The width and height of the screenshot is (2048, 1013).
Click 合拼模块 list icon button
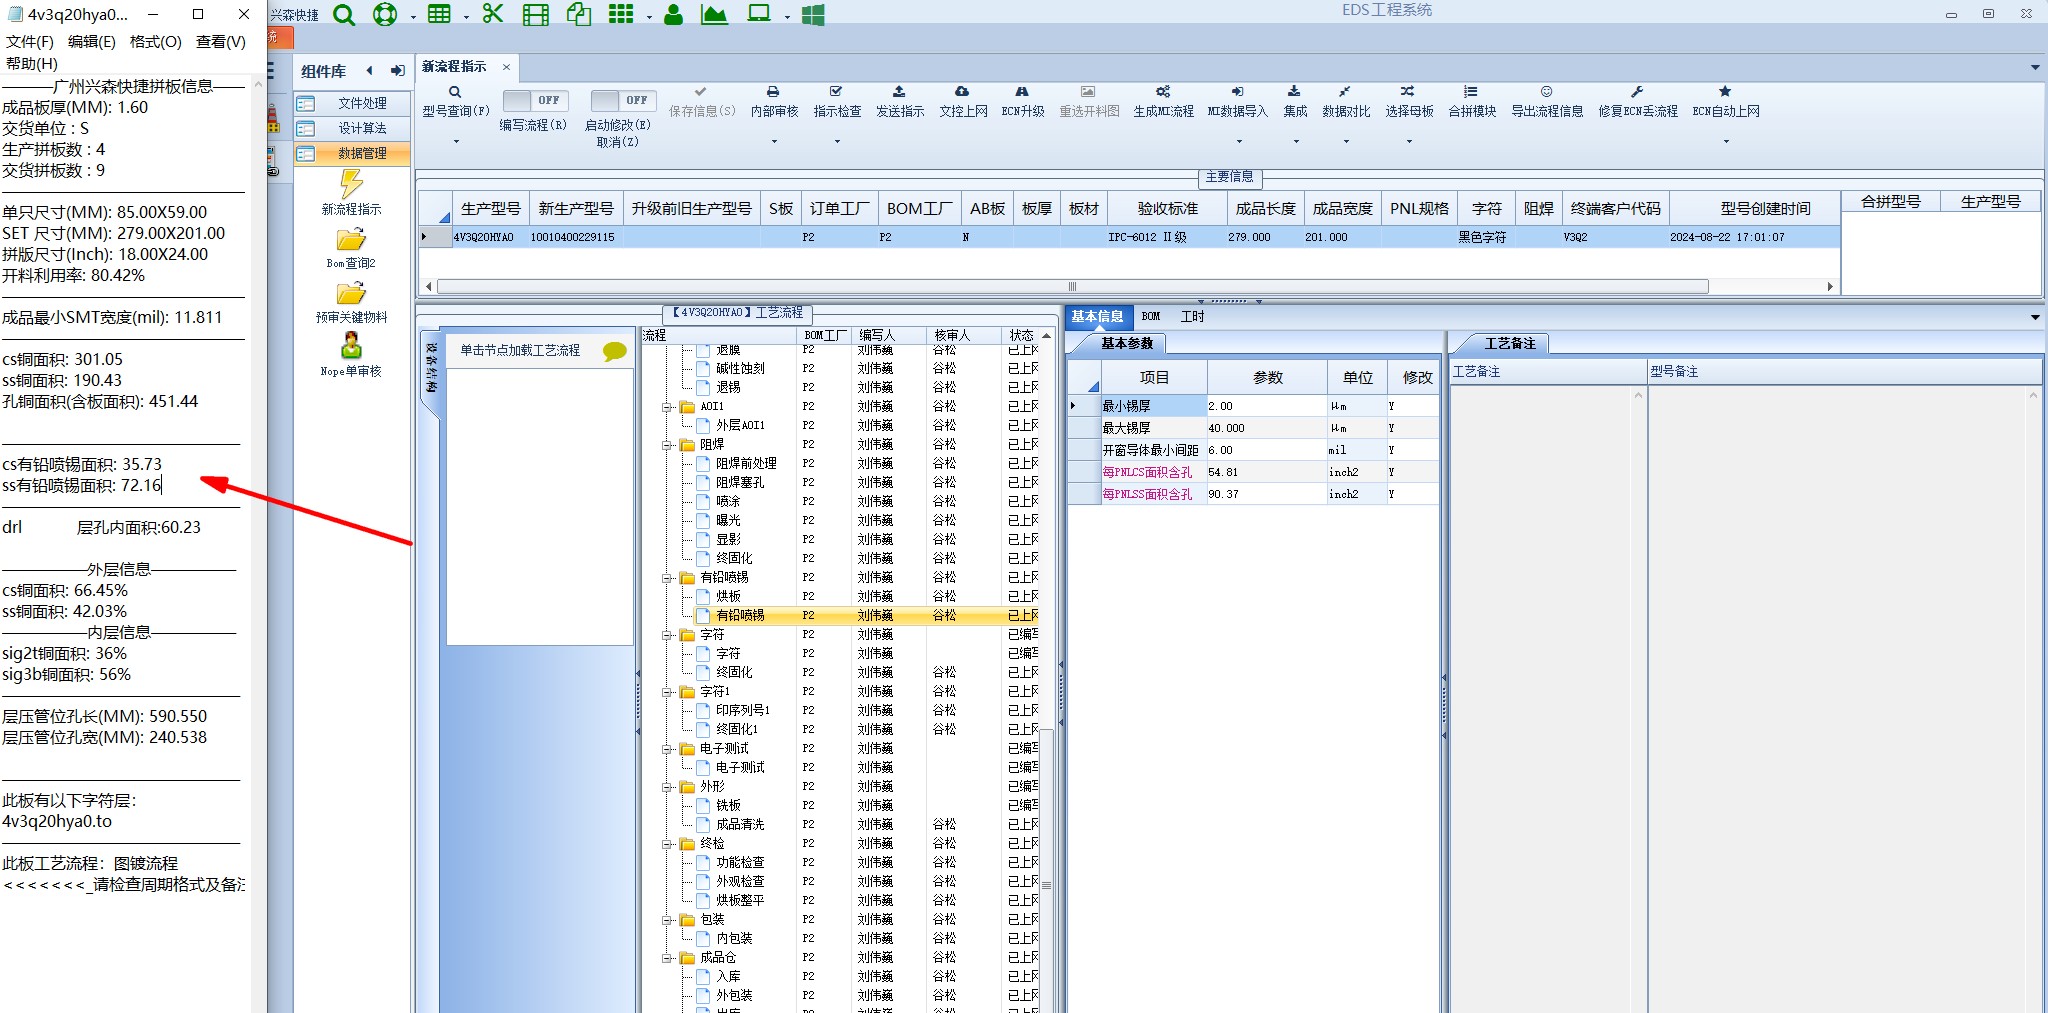click(1472, 101)
